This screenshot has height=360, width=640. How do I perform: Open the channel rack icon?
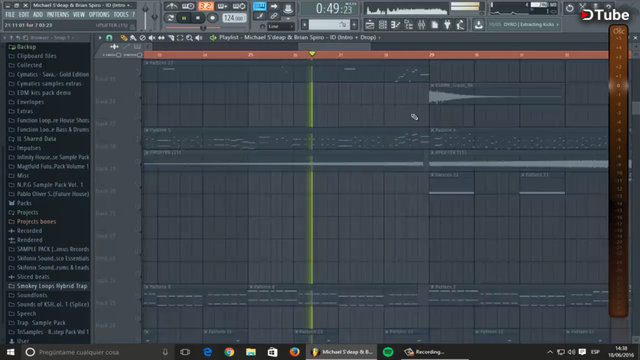pos(382,25)
